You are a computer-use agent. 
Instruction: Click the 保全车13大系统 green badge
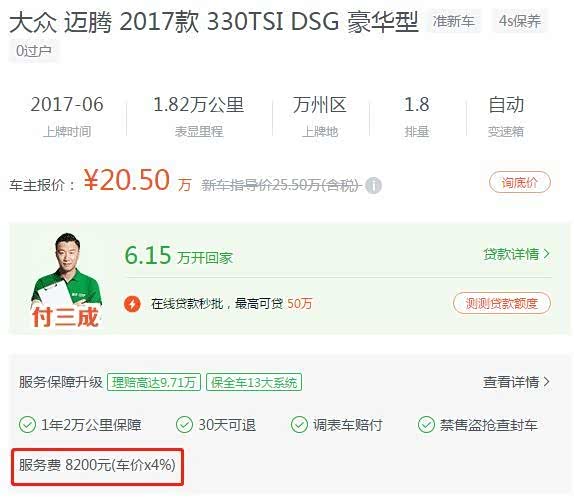[x=254, y=383]
